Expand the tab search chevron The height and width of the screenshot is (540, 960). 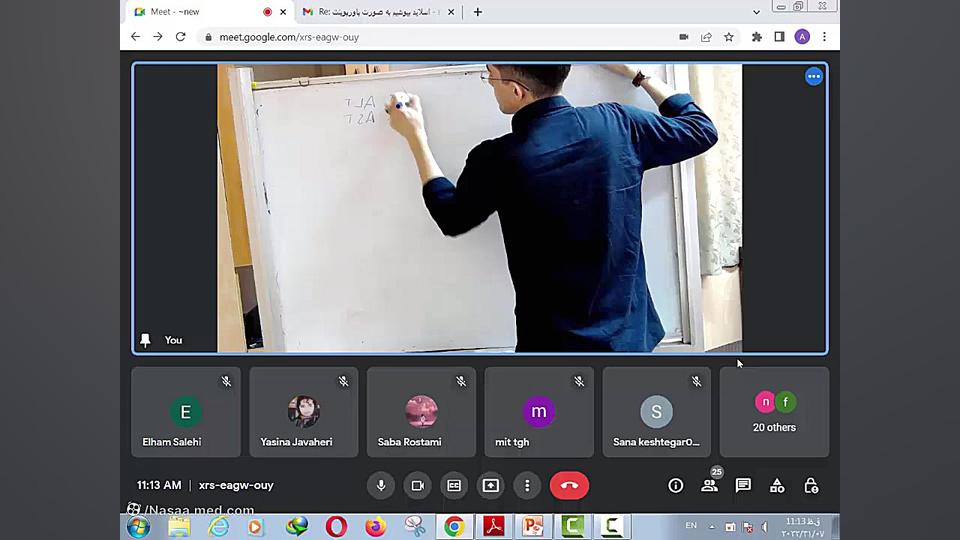point(757,12)
